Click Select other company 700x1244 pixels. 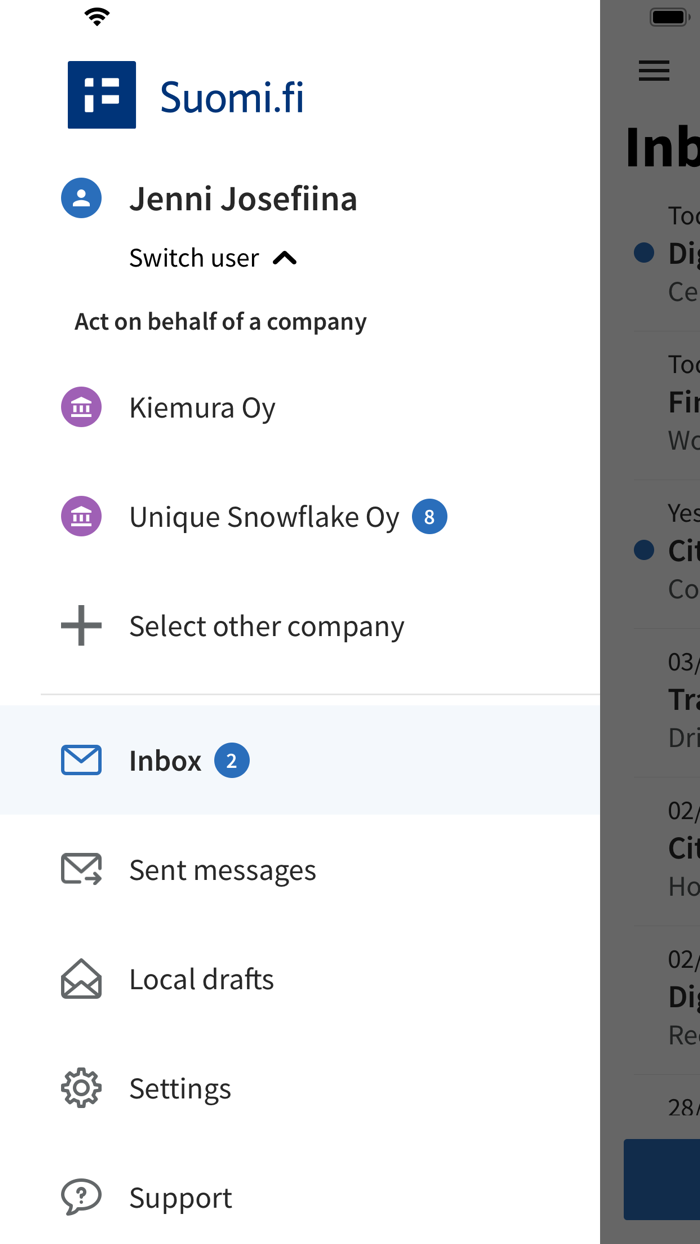tap(266, 625)
